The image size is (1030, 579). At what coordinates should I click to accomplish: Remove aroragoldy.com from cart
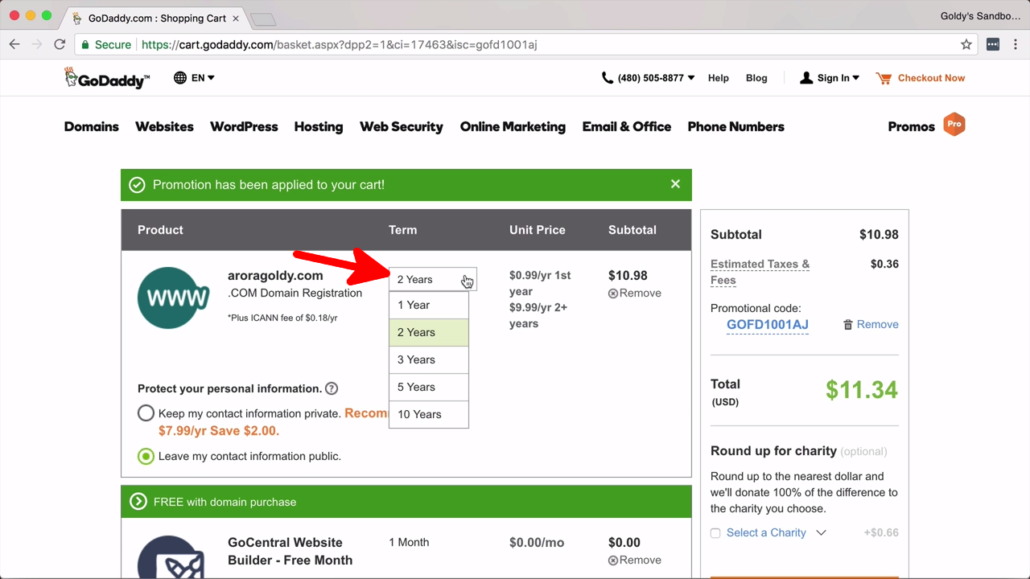(635, 293)
